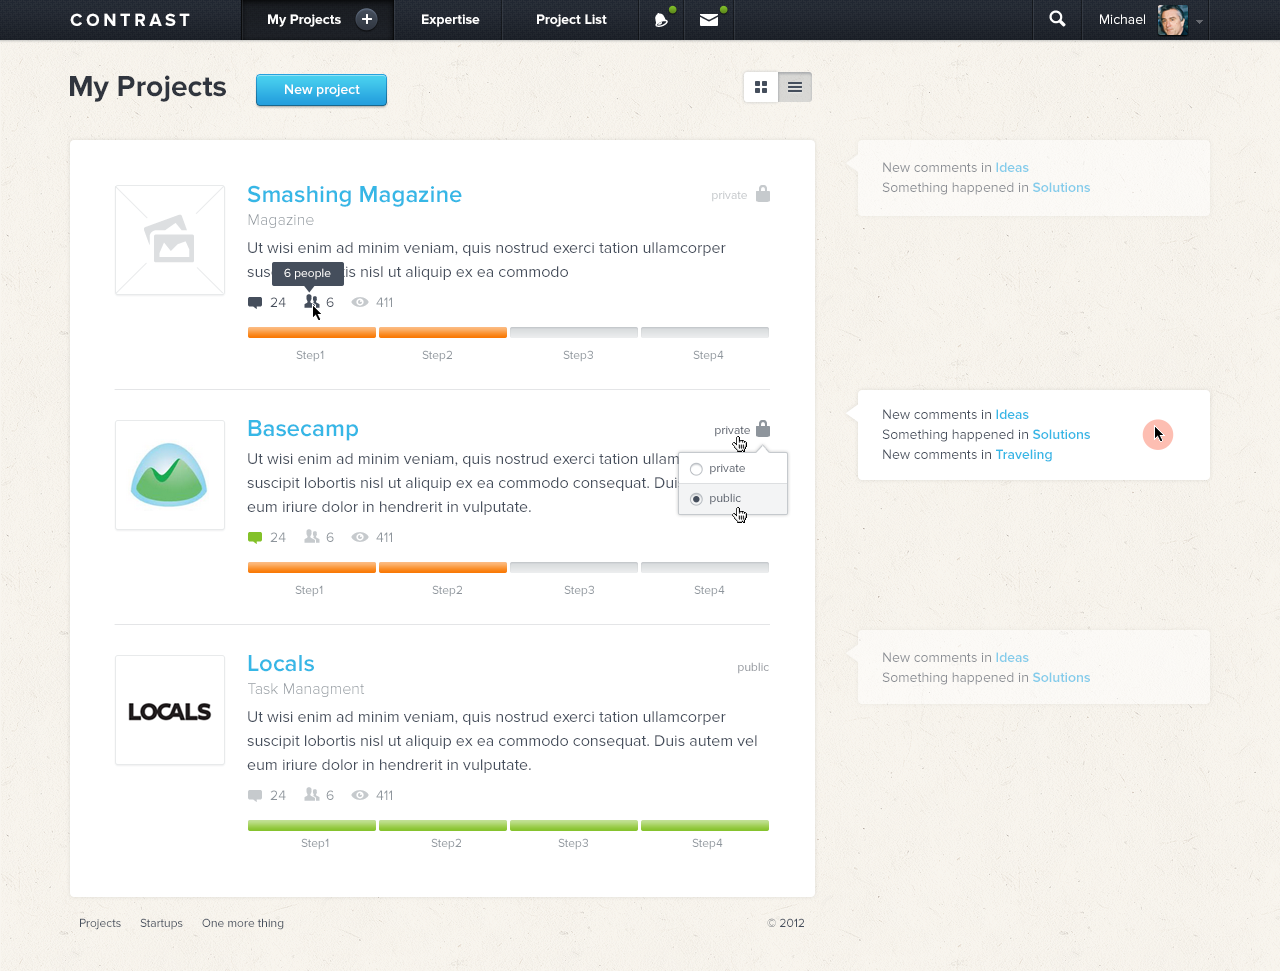Screen dimensions: 1280x971
Task: Click the green comments icon under Basecamp
Action: click(x=255, y=538)
